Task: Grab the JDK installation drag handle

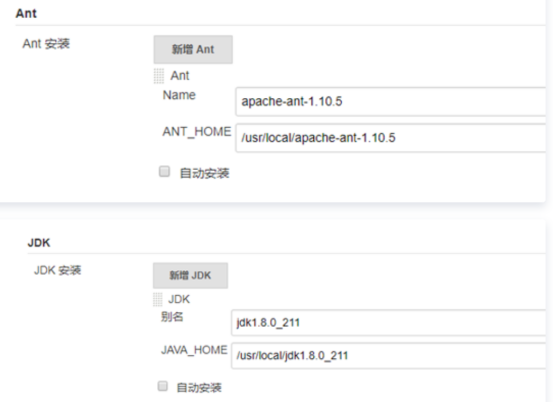Action: [158, 299]
